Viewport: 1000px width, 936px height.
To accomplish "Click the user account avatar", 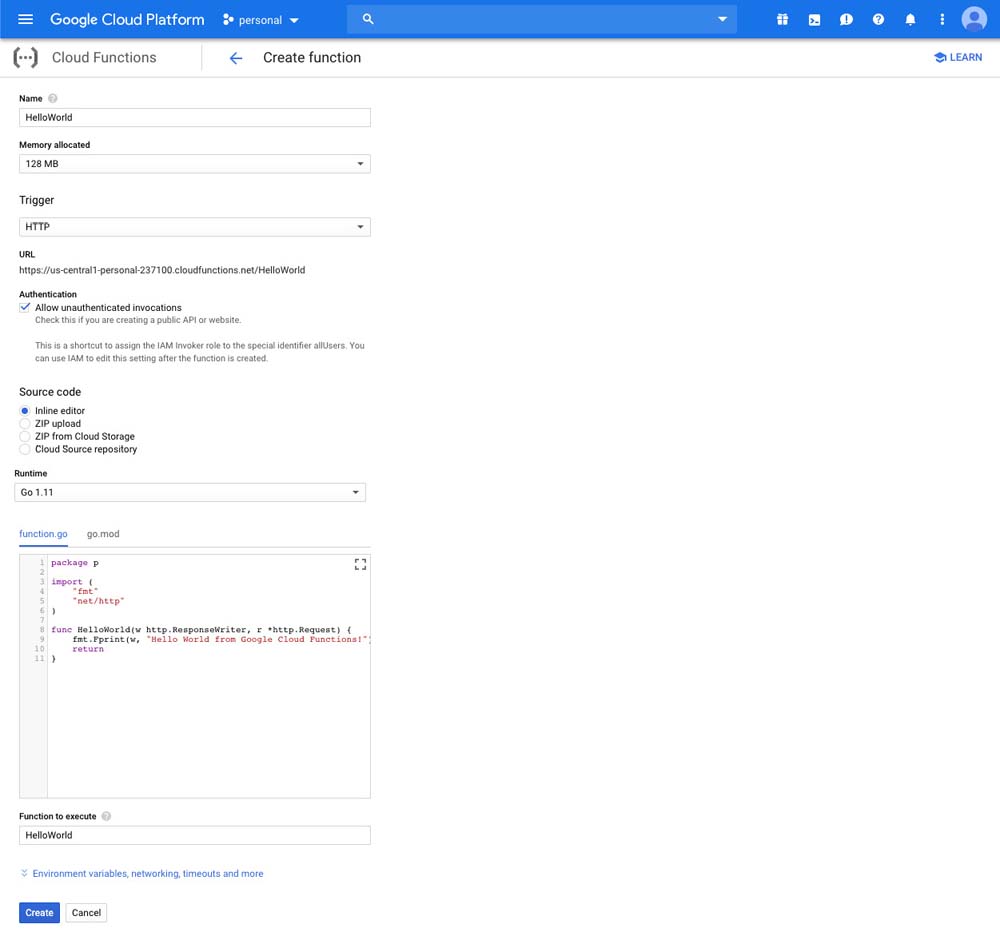I will pyautogui.click(x=974, y=19).
